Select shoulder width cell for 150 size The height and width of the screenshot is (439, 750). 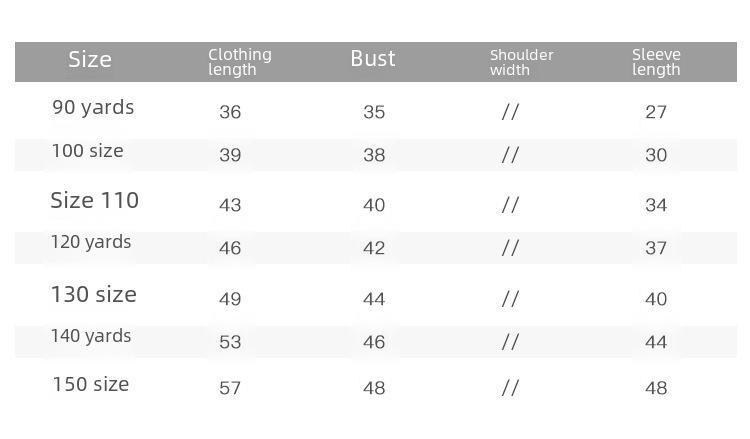pyautogui.click(x=510, y=388)
